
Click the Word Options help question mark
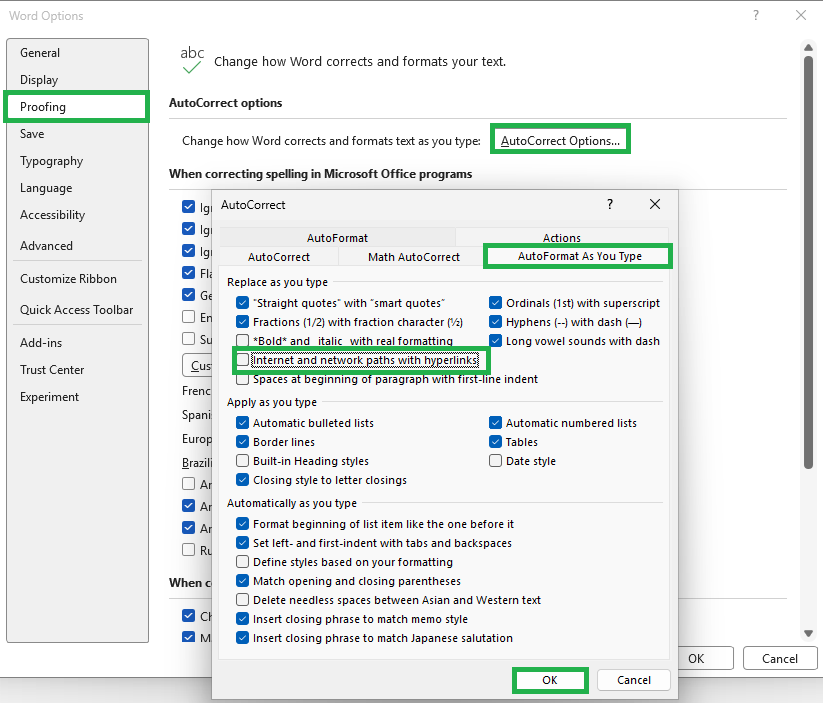(x=756, y=15)
